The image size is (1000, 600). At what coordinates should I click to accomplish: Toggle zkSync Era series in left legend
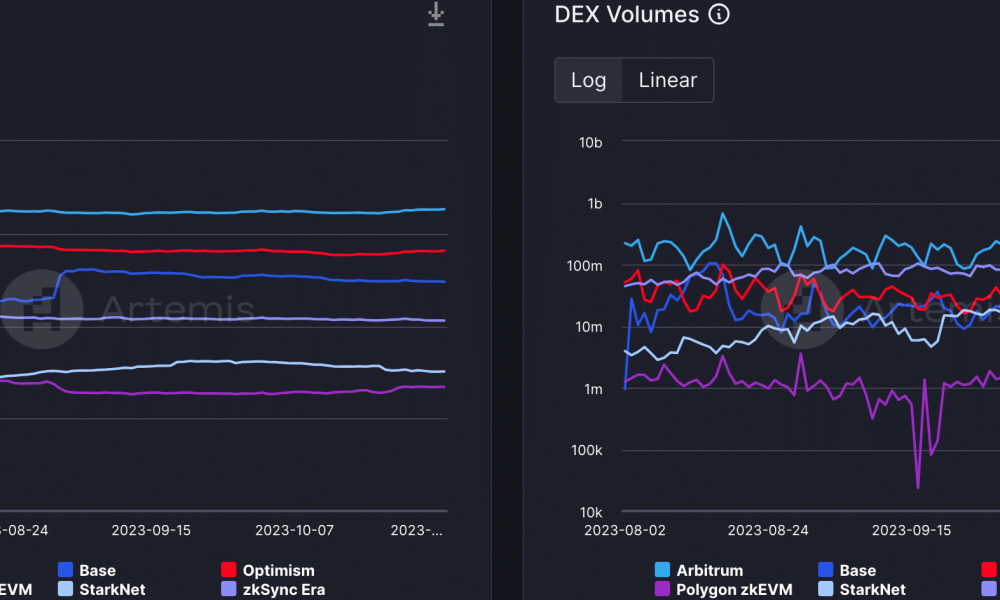click(x=273, y=589)
